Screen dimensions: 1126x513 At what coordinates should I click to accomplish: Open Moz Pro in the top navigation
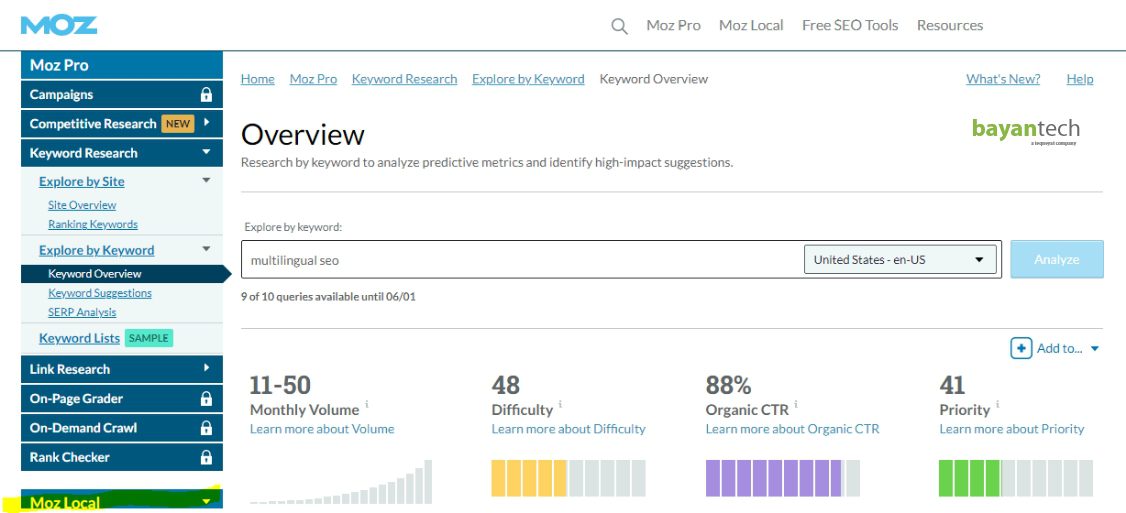pos(674,25)
